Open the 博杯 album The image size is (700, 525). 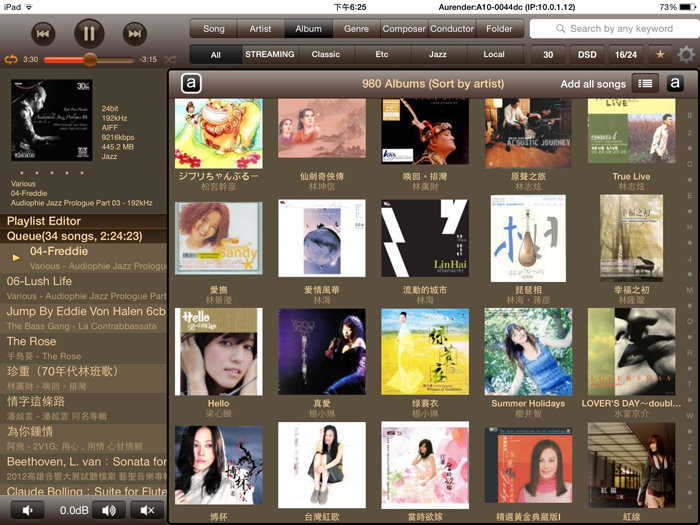219,465
